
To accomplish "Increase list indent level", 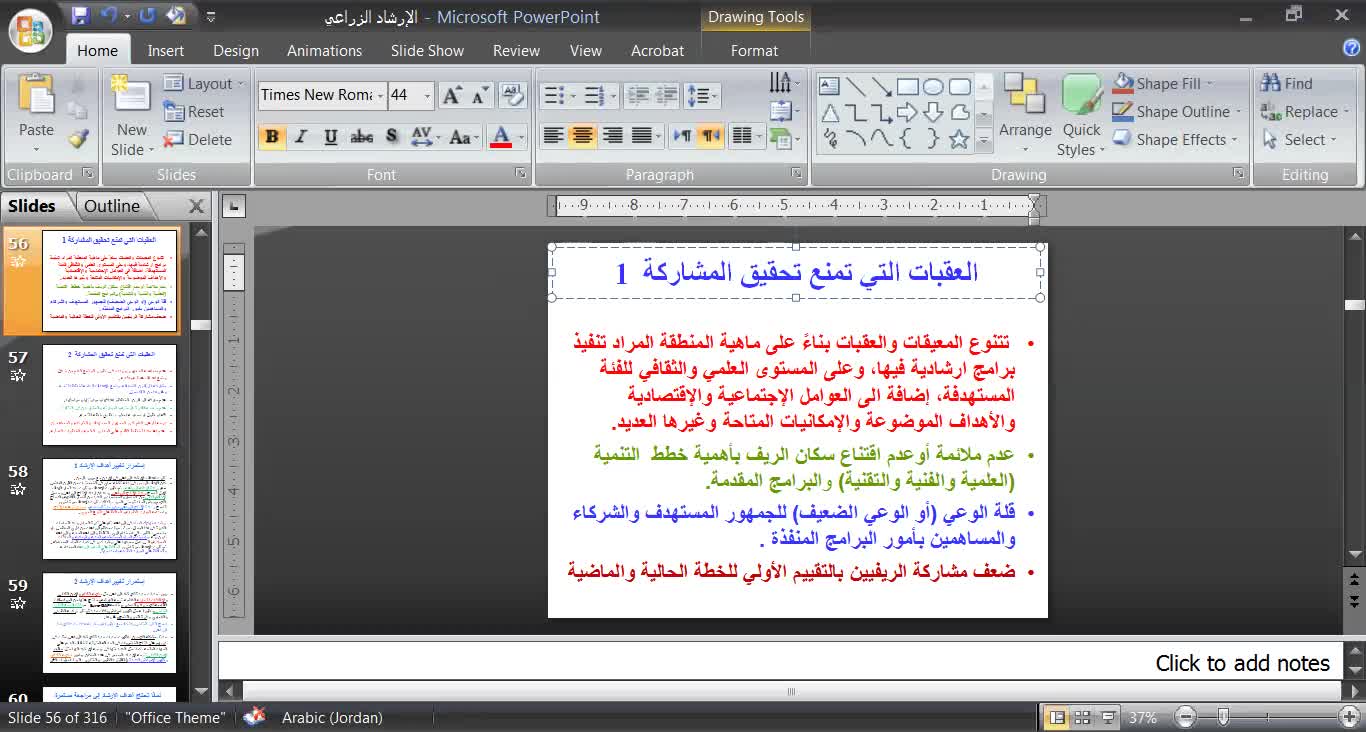I will [x=665, y=95].
